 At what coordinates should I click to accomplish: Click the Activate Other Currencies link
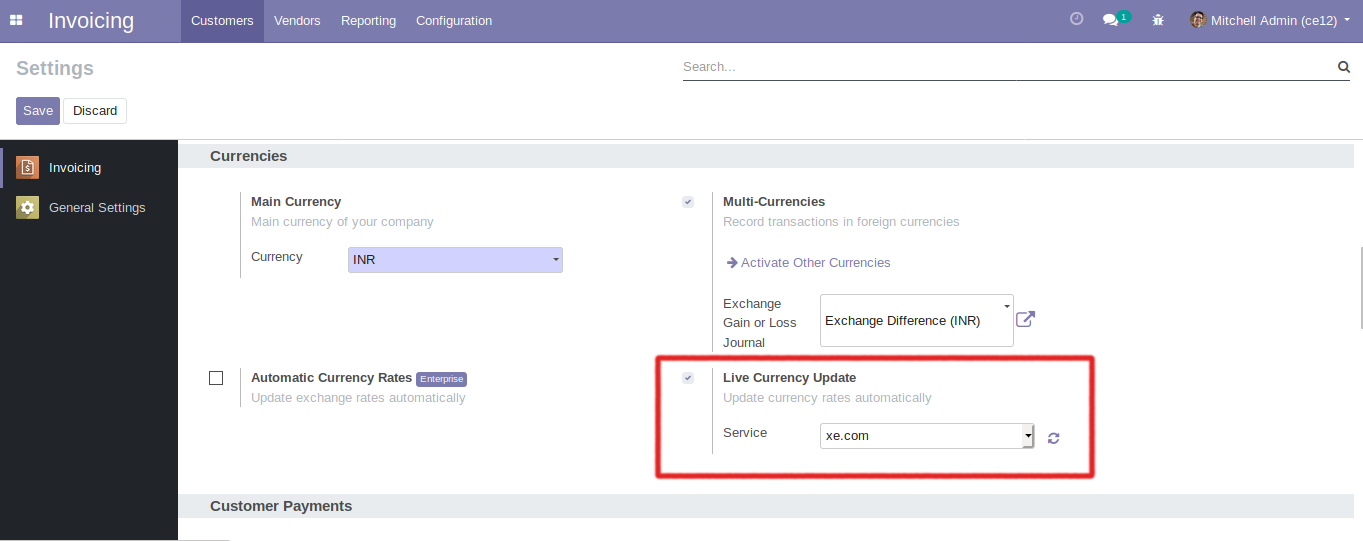815,263
